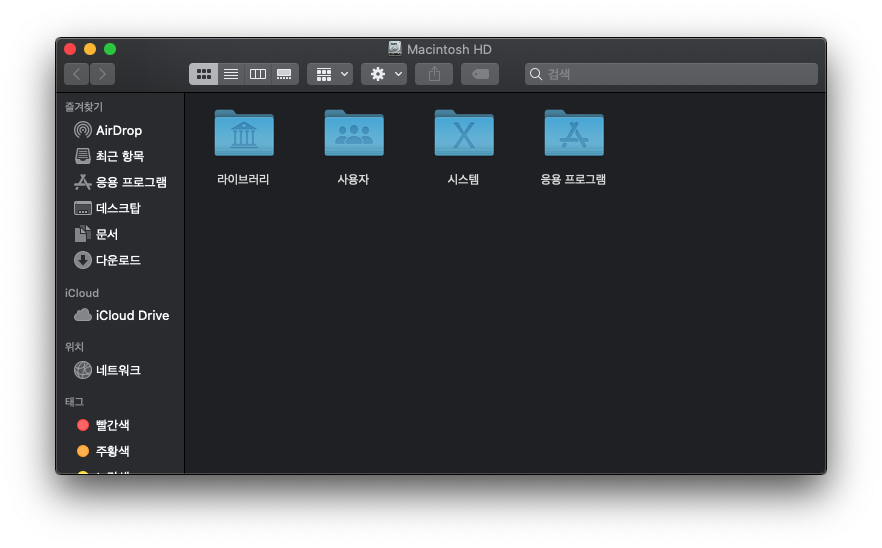The image size is (882, 548).
Task: Click the Macintosh HD title icon
Action: click(x=395, y=49)
